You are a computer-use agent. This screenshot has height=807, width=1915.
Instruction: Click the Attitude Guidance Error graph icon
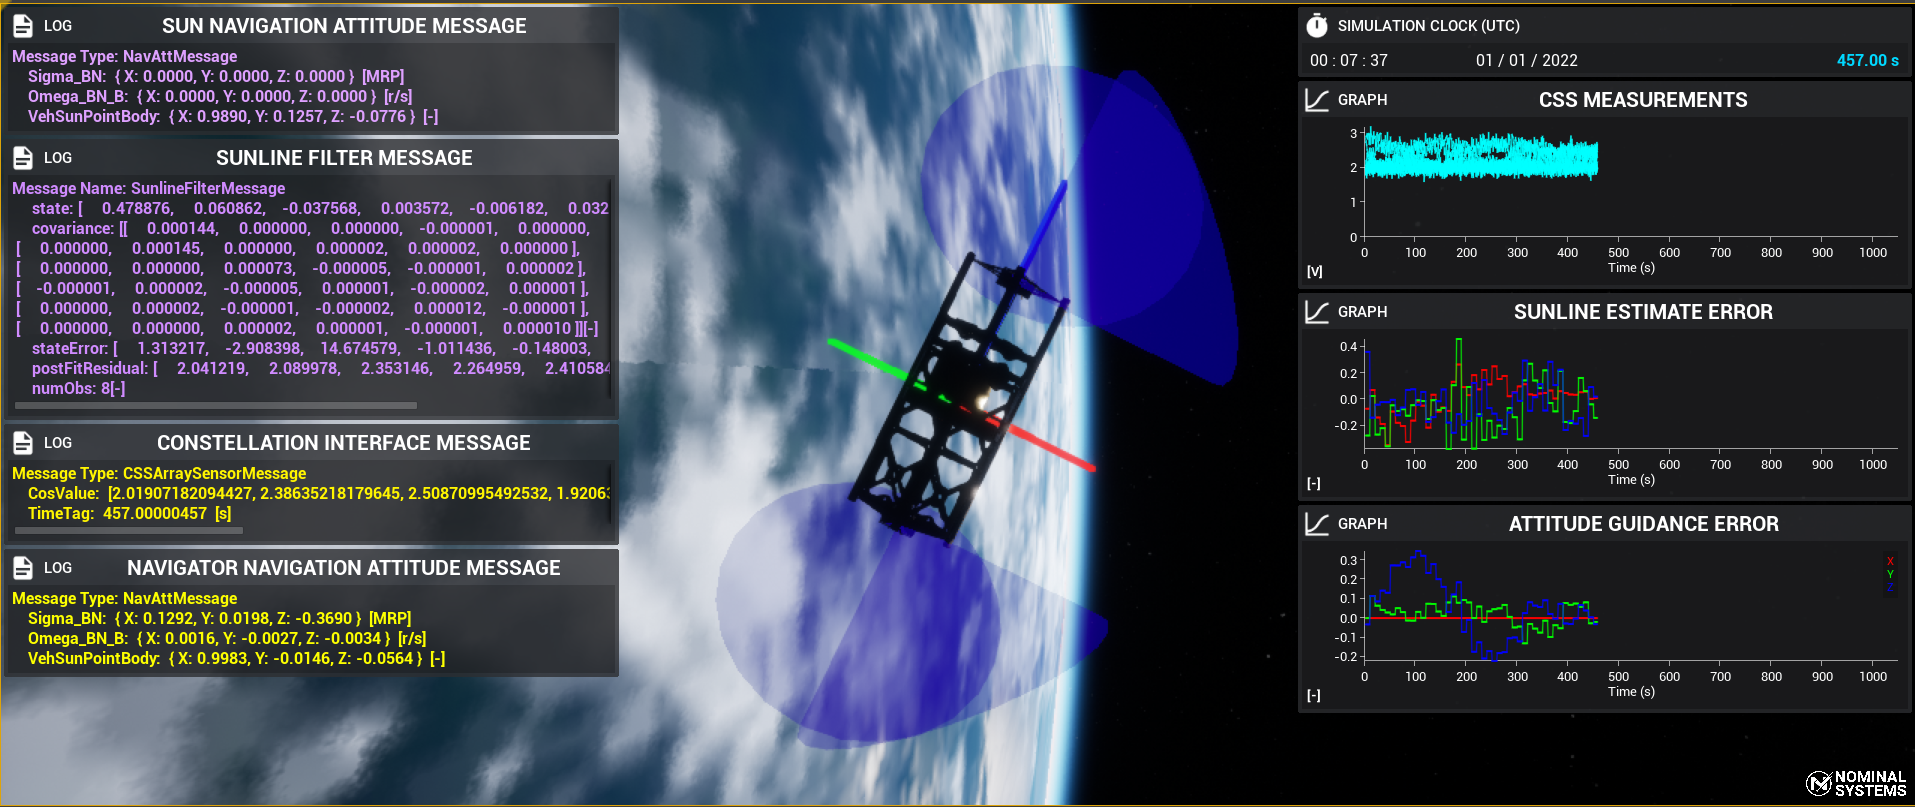tap(1317, 524)
